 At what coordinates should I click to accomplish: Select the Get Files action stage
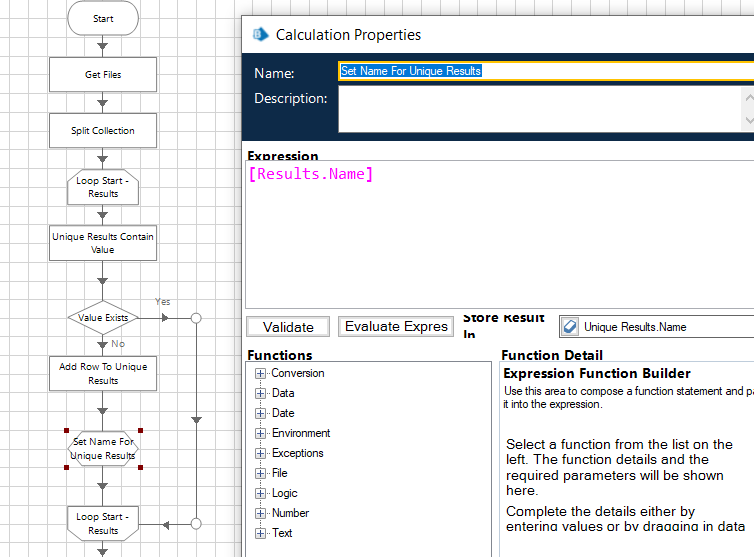103,75
